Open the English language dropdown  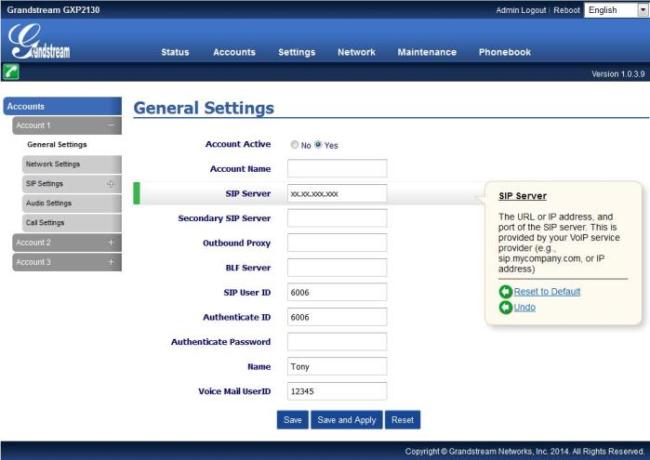tap(616, 10)
